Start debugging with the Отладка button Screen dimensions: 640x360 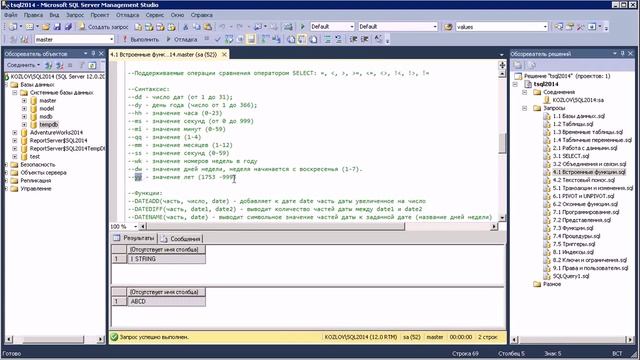pyautogui.click(x=182, y=39)
